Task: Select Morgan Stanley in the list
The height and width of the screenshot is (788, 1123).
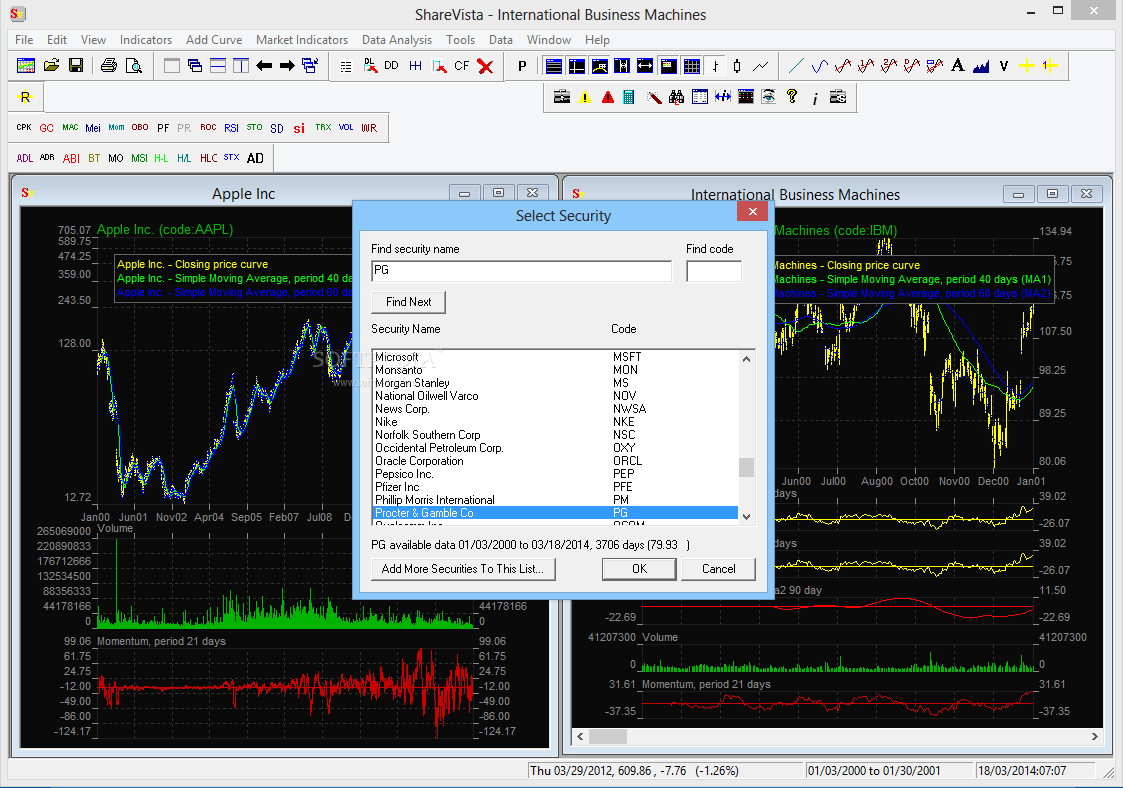Action: [x=556, y=383]
